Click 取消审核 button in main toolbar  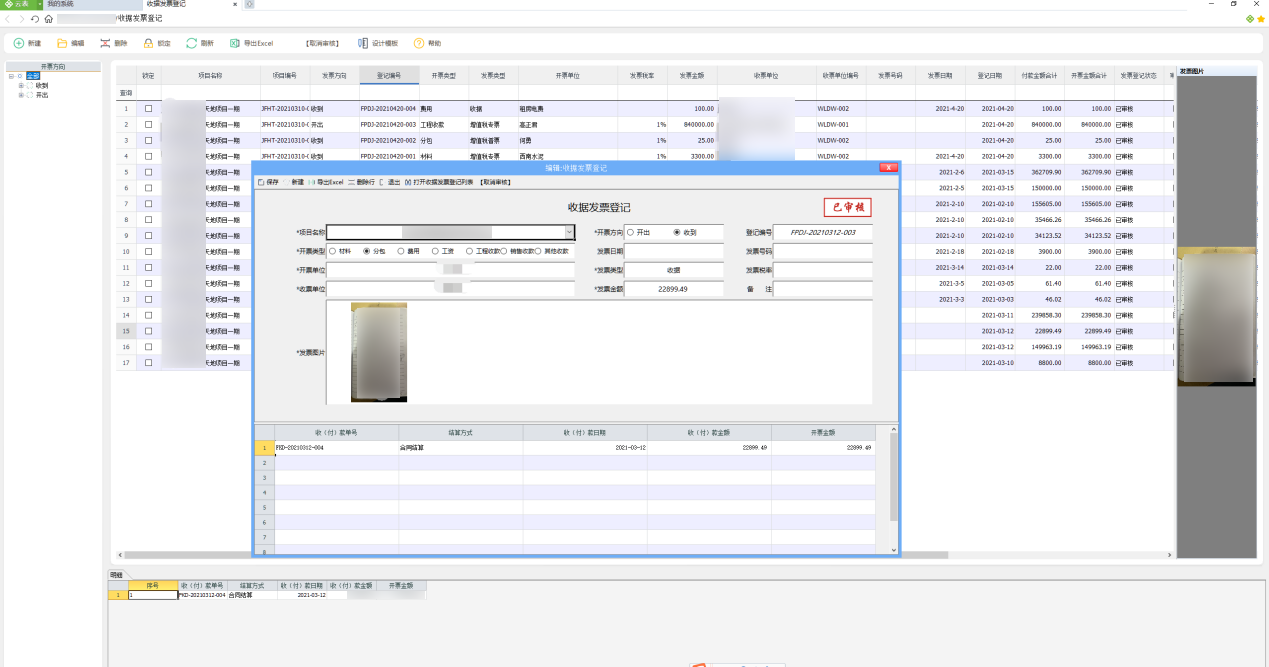click(x=323, y=43)
